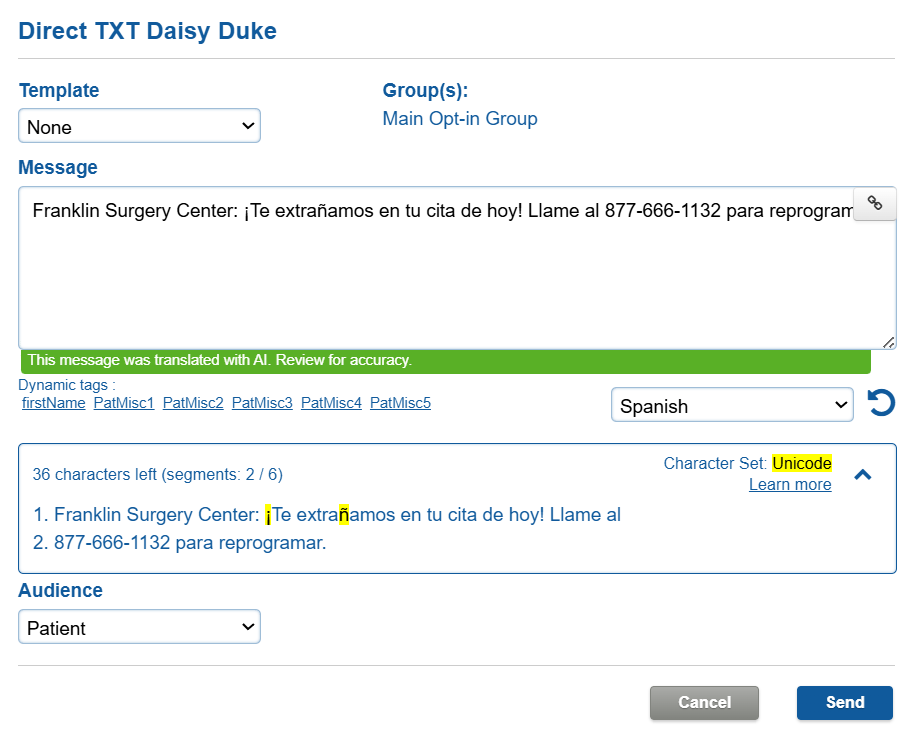Insert the PatMisc1 dynamic tag
This screenshot has width=911, height=734.
pyautogui.click(x=124, y=403)
